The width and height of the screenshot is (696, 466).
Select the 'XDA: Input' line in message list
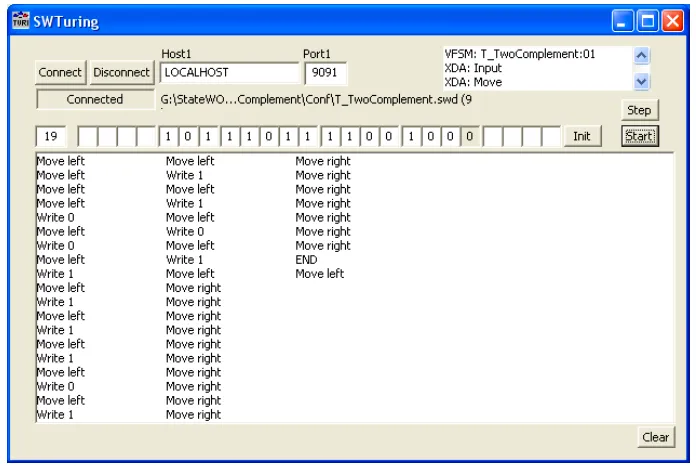click(x=473, y=68)
